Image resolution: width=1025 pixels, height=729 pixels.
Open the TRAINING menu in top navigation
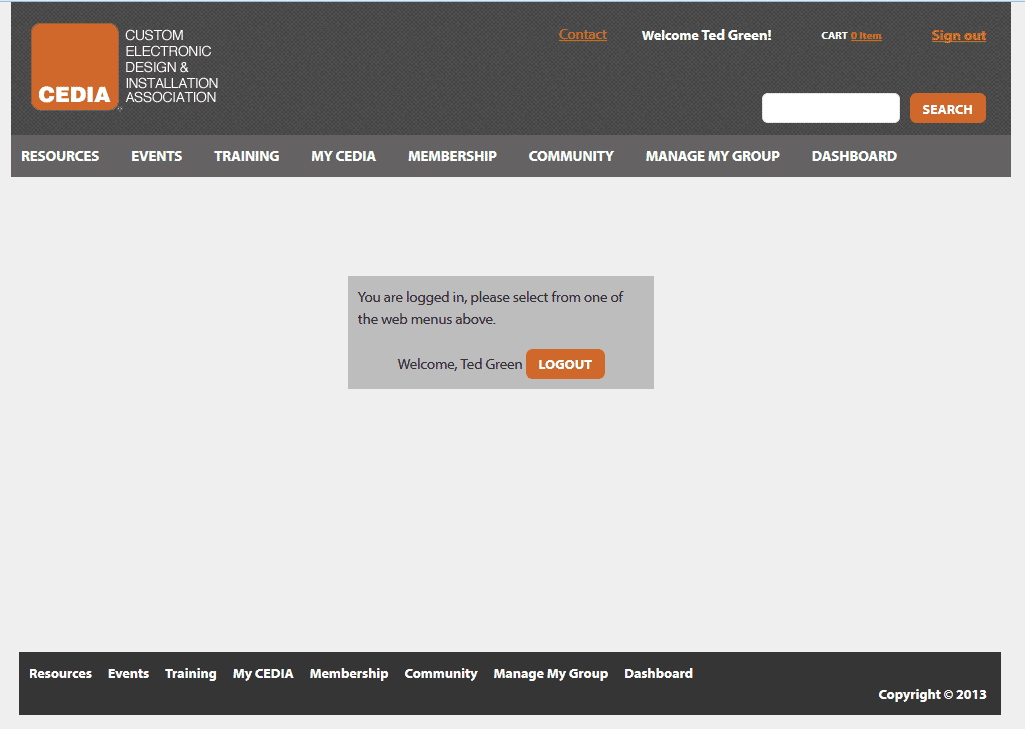pyautogui.click(x=246, y=156)
